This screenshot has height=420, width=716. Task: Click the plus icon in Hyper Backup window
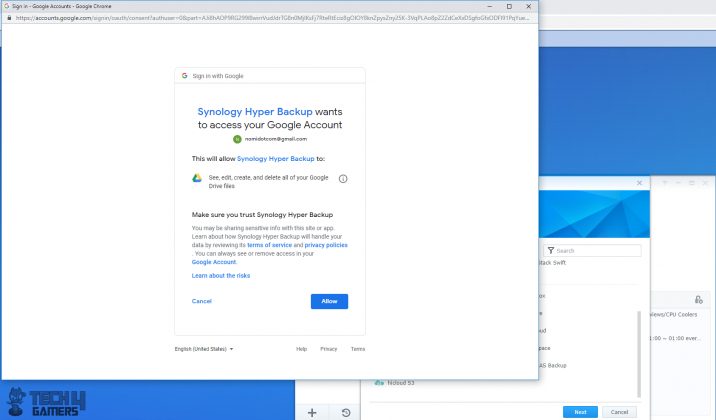(312, 413)
